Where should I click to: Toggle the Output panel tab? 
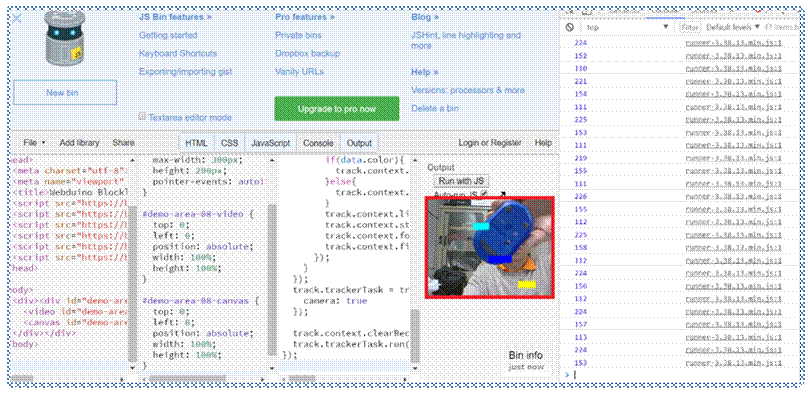click(359, 143)
